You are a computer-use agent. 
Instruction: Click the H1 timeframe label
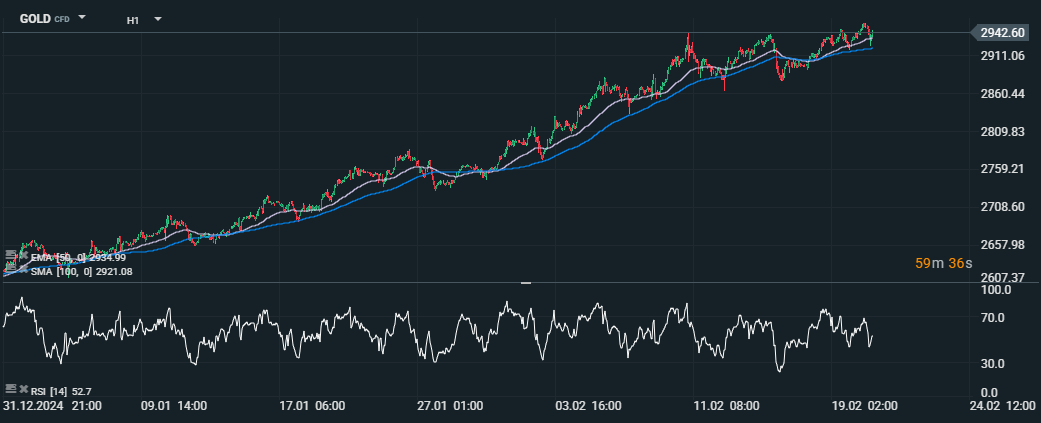(x=133, y=20)
